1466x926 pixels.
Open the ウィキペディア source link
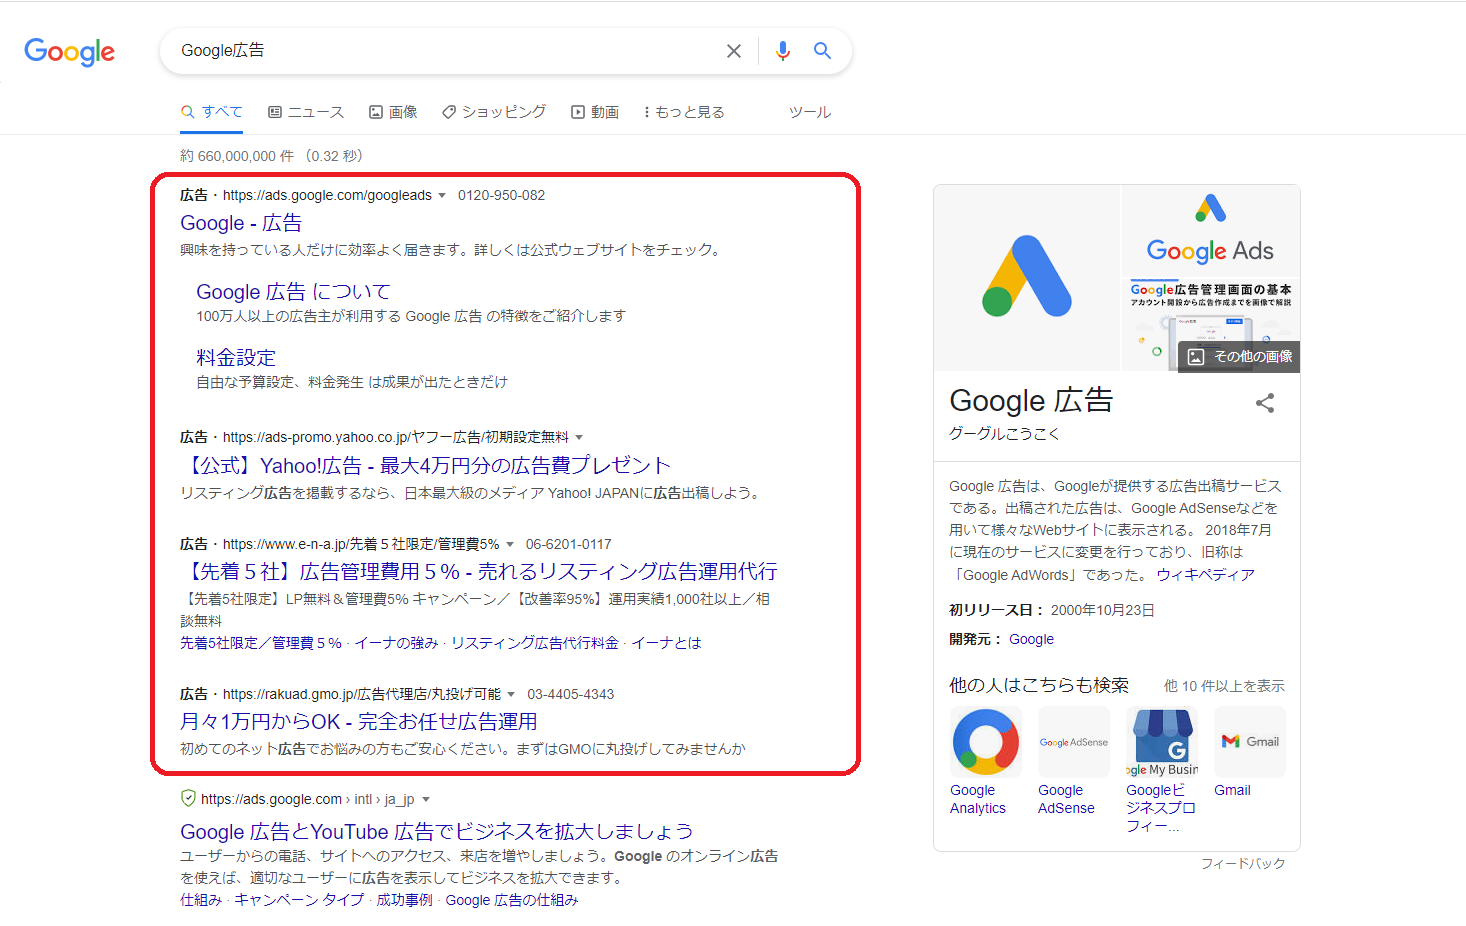(x=1205, y=575)
